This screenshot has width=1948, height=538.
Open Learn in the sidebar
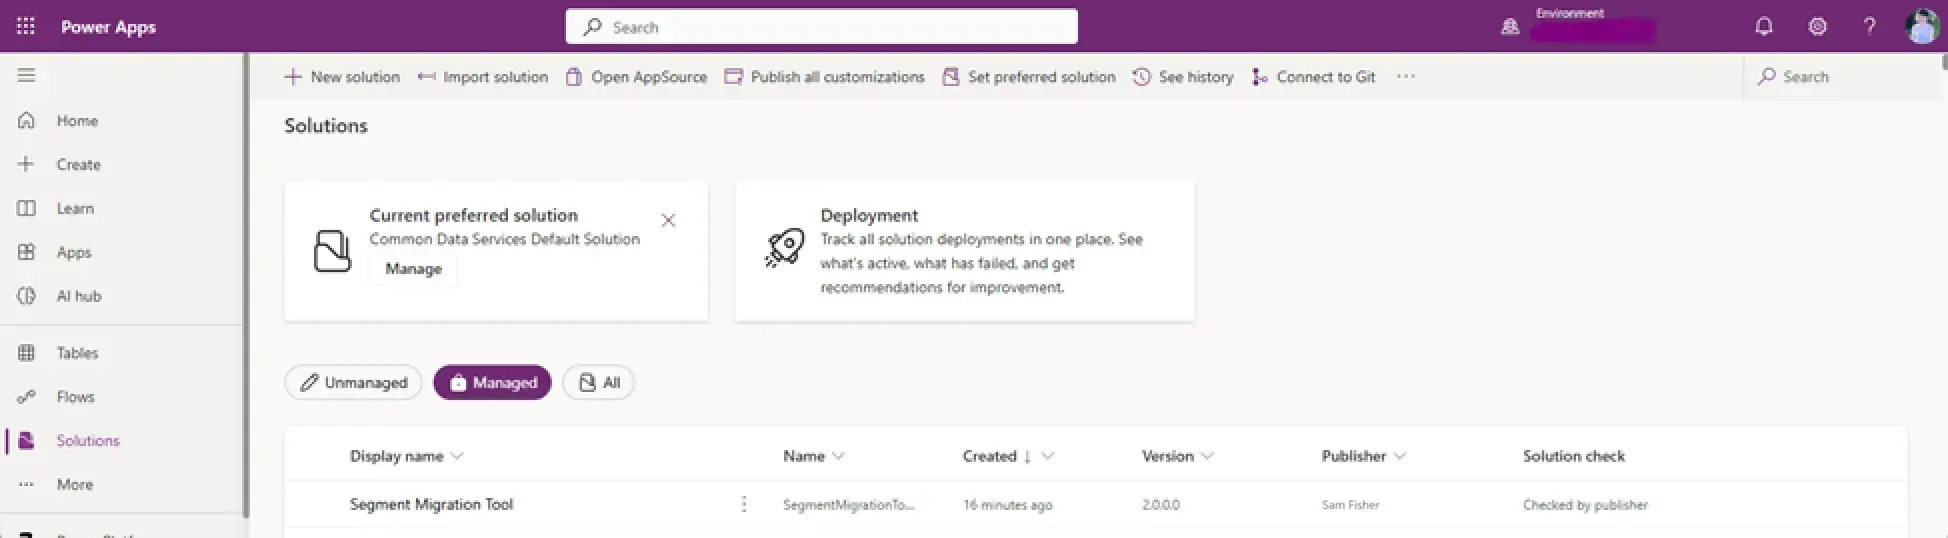click(x=75, y=208)
